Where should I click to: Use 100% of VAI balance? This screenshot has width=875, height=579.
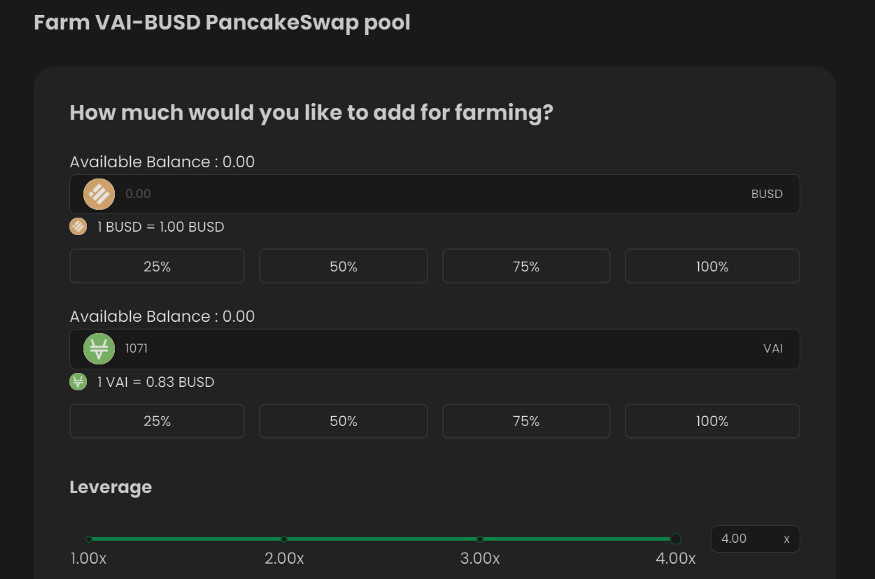coord(712,421)
